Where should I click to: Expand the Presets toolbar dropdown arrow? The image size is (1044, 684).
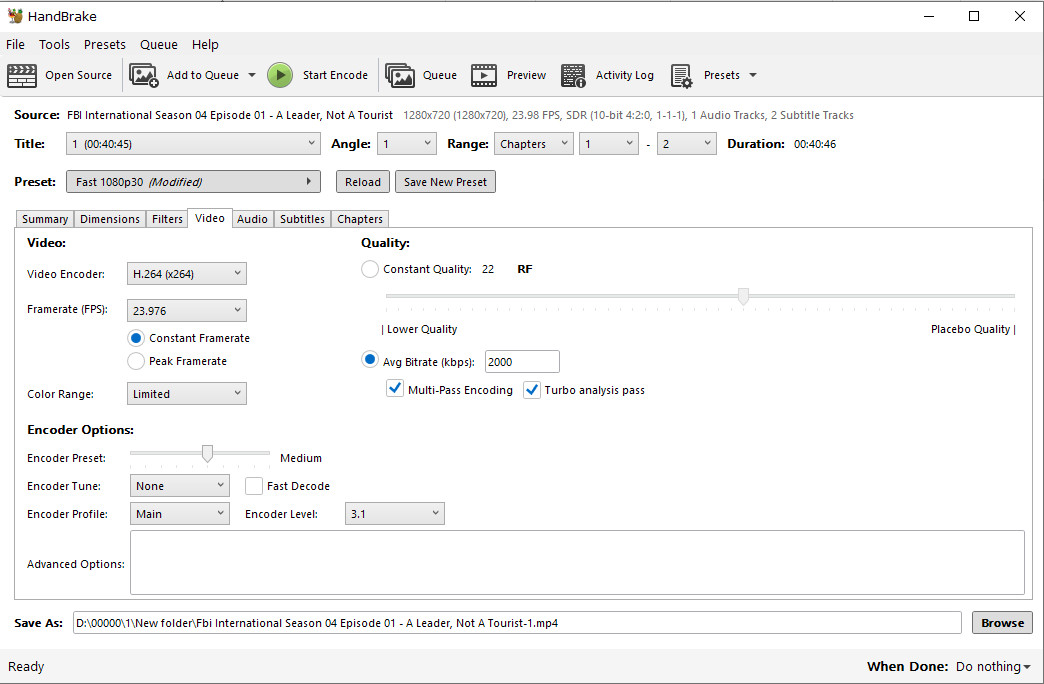tap(753, 75)
